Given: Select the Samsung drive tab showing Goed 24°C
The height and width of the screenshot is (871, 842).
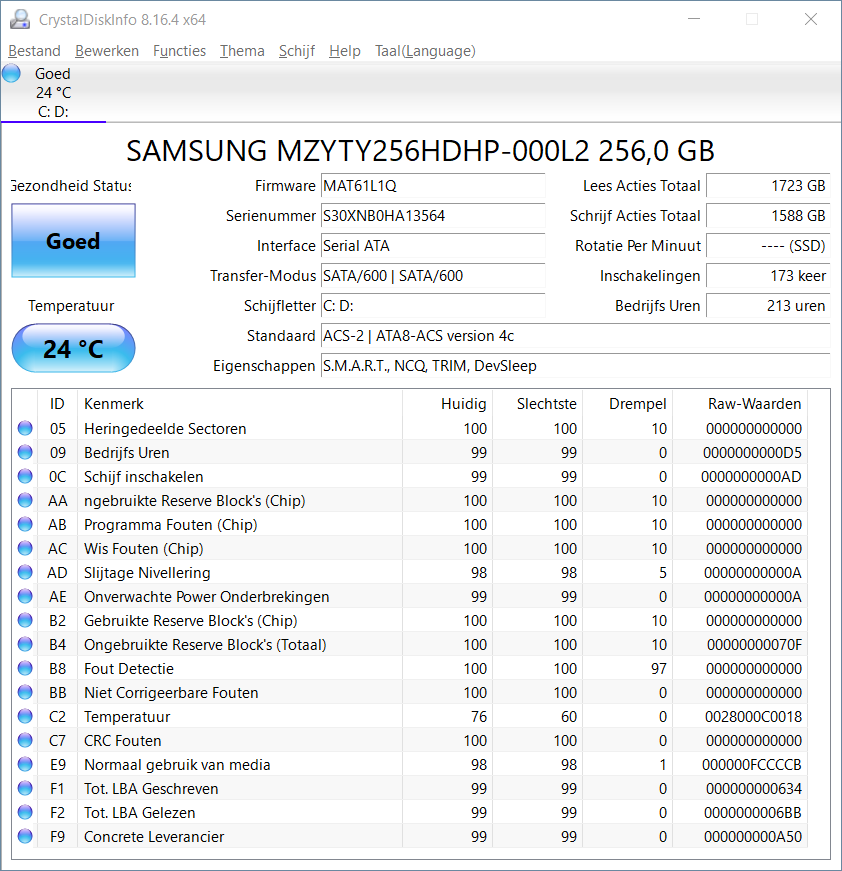Looking at the screenshot, I should [x=53, y=92].
